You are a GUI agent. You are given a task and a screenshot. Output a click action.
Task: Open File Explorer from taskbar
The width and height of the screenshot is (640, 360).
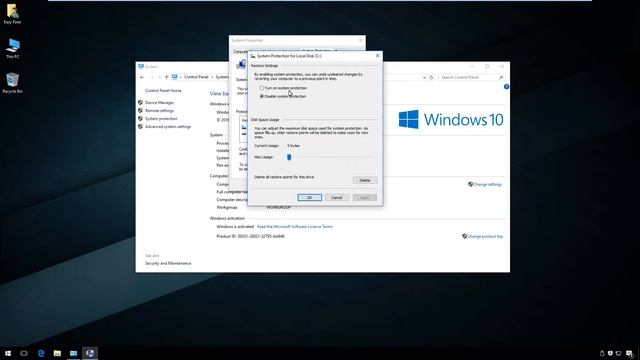tap(57, 353)
